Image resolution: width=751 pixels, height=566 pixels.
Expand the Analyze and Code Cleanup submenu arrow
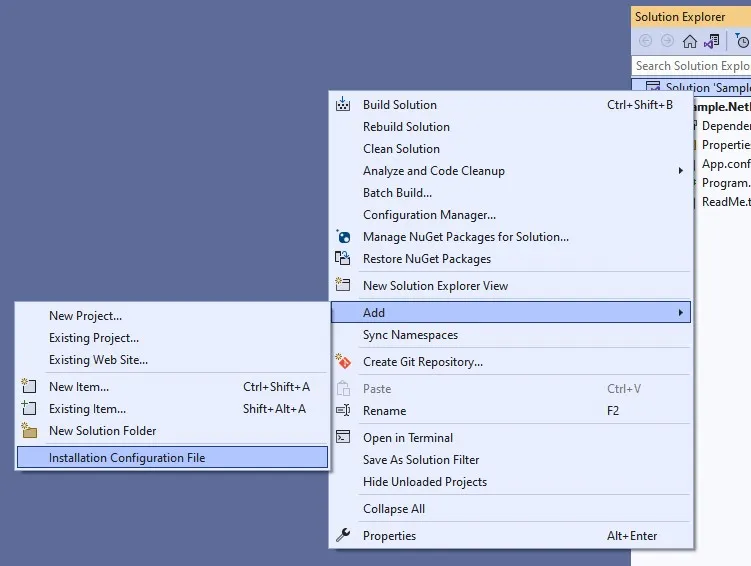681,170
